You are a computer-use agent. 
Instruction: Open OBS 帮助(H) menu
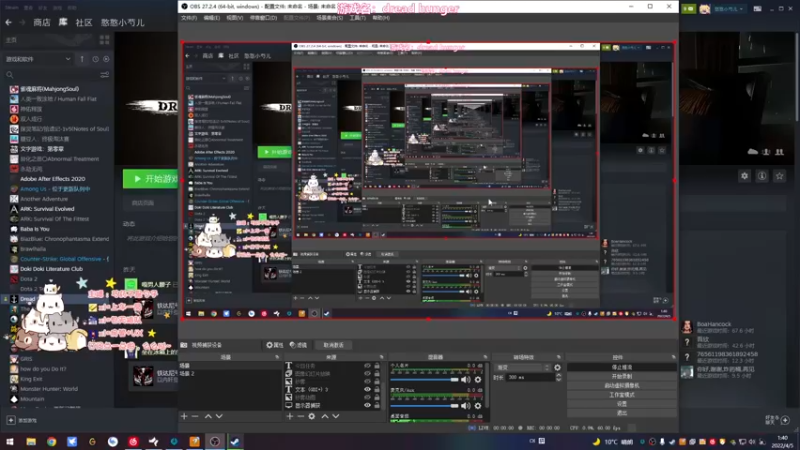coord(381,18)
